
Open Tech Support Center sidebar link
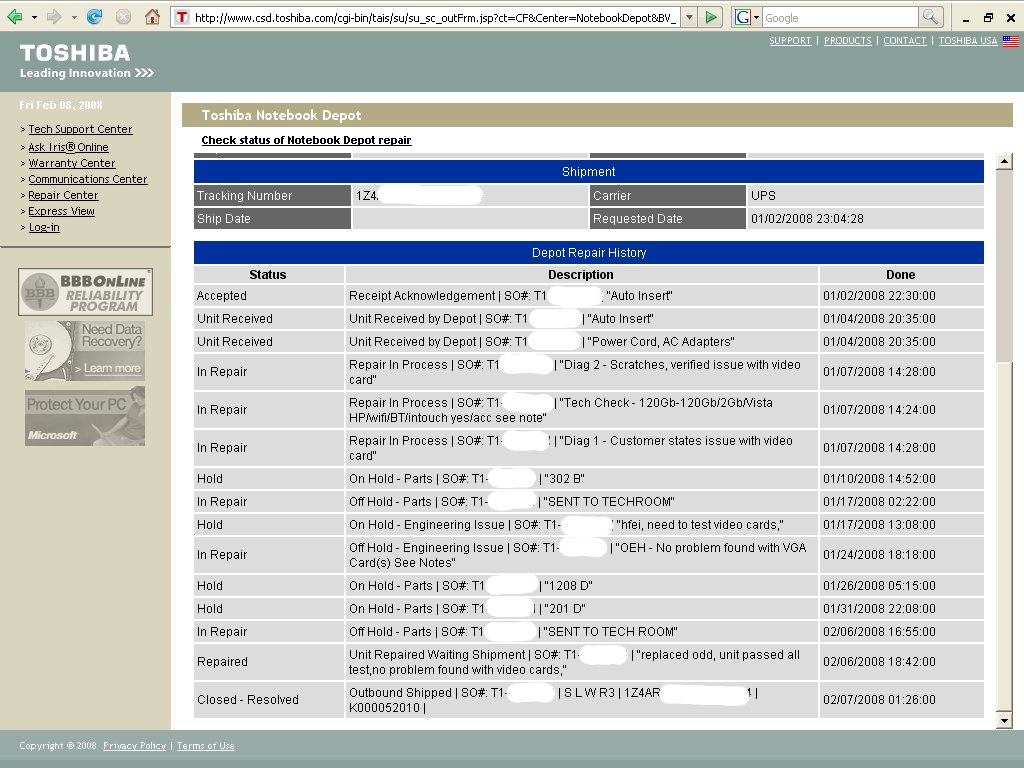[x=80, y=129]
